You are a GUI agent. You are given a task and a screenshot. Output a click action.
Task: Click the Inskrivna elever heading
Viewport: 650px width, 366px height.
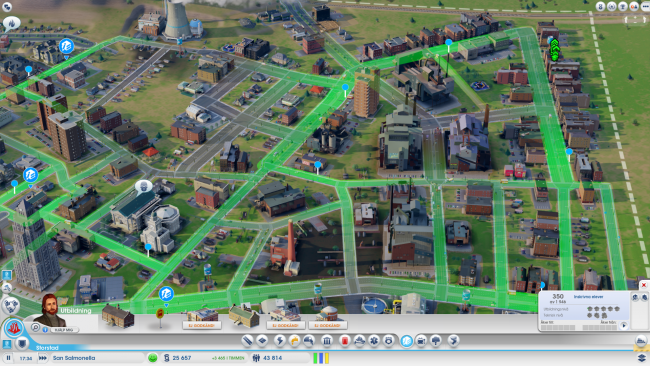coord(588,297)
